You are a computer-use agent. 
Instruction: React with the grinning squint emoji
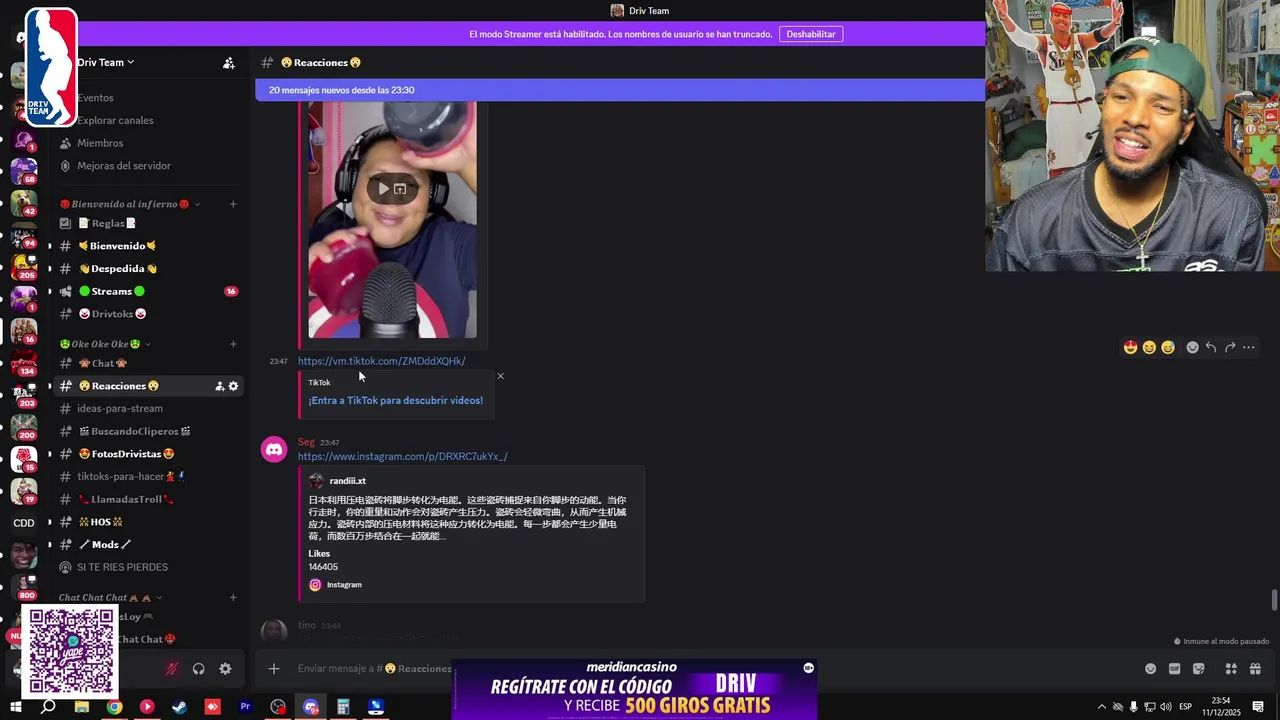pyautogui.click(x=1149, y=347)
